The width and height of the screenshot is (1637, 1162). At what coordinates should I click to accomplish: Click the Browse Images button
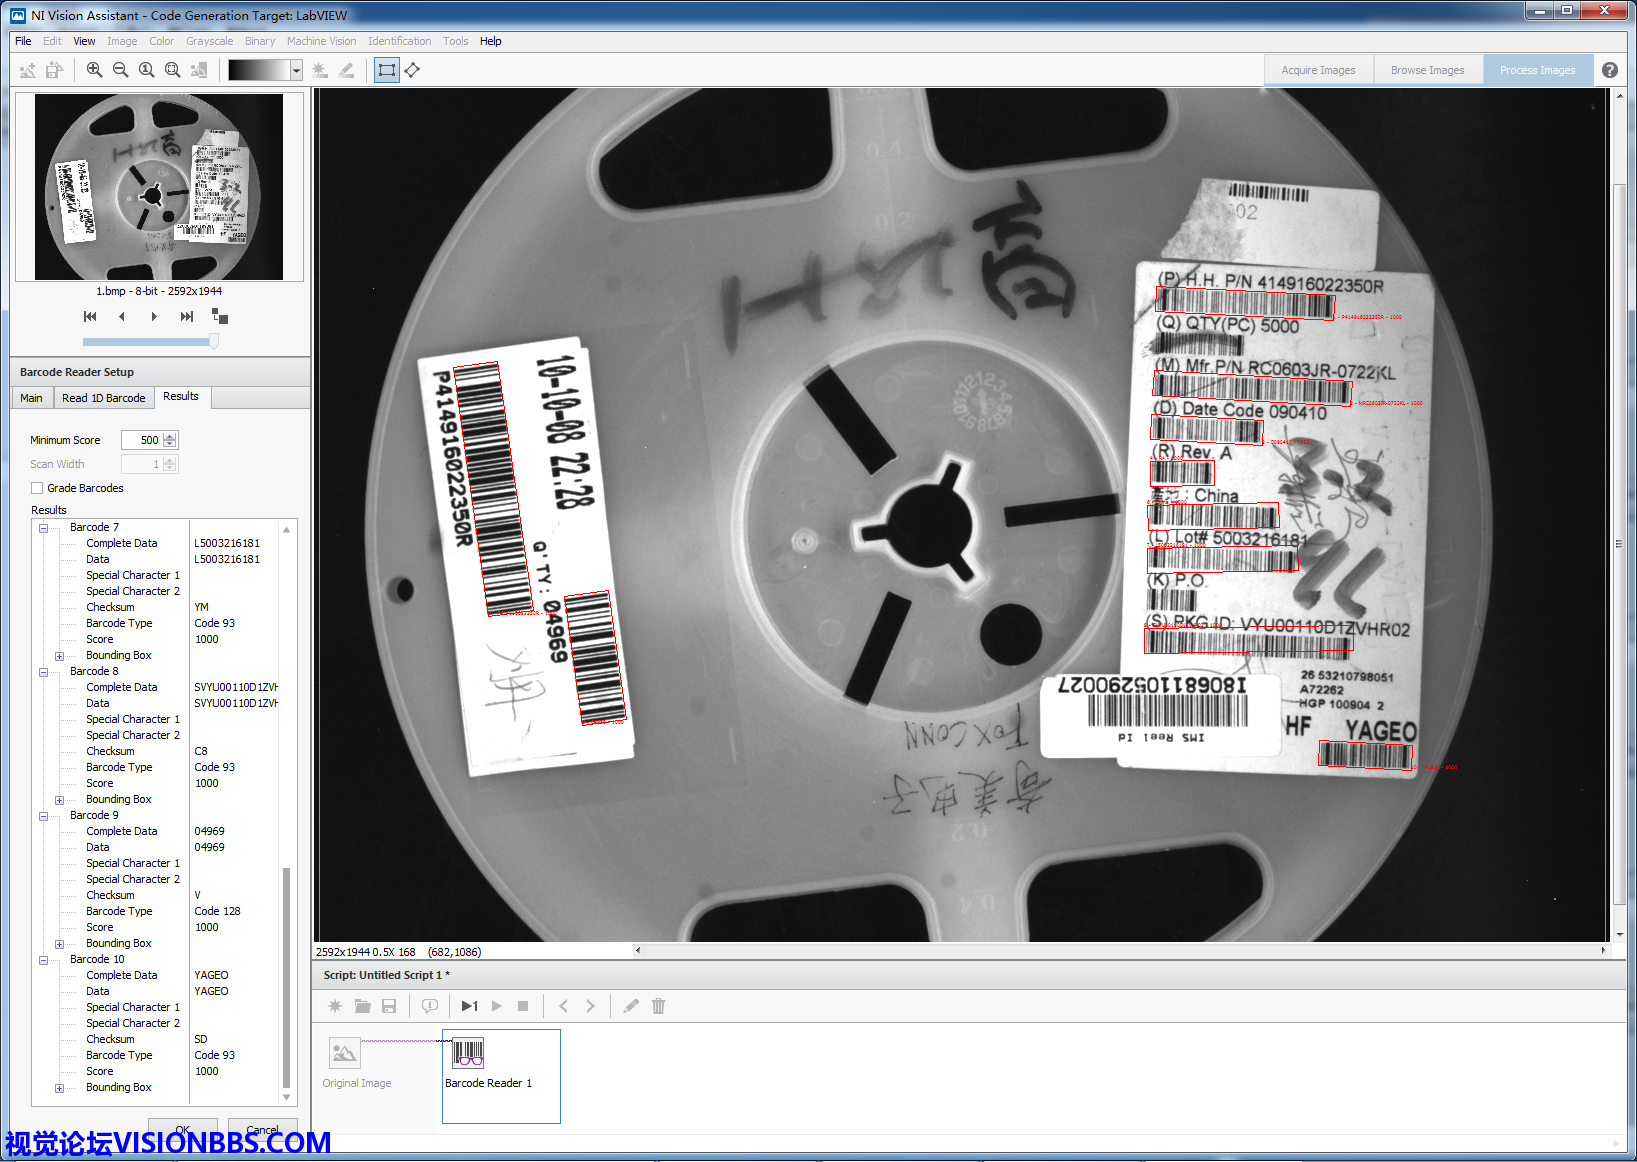[1427, 70]
